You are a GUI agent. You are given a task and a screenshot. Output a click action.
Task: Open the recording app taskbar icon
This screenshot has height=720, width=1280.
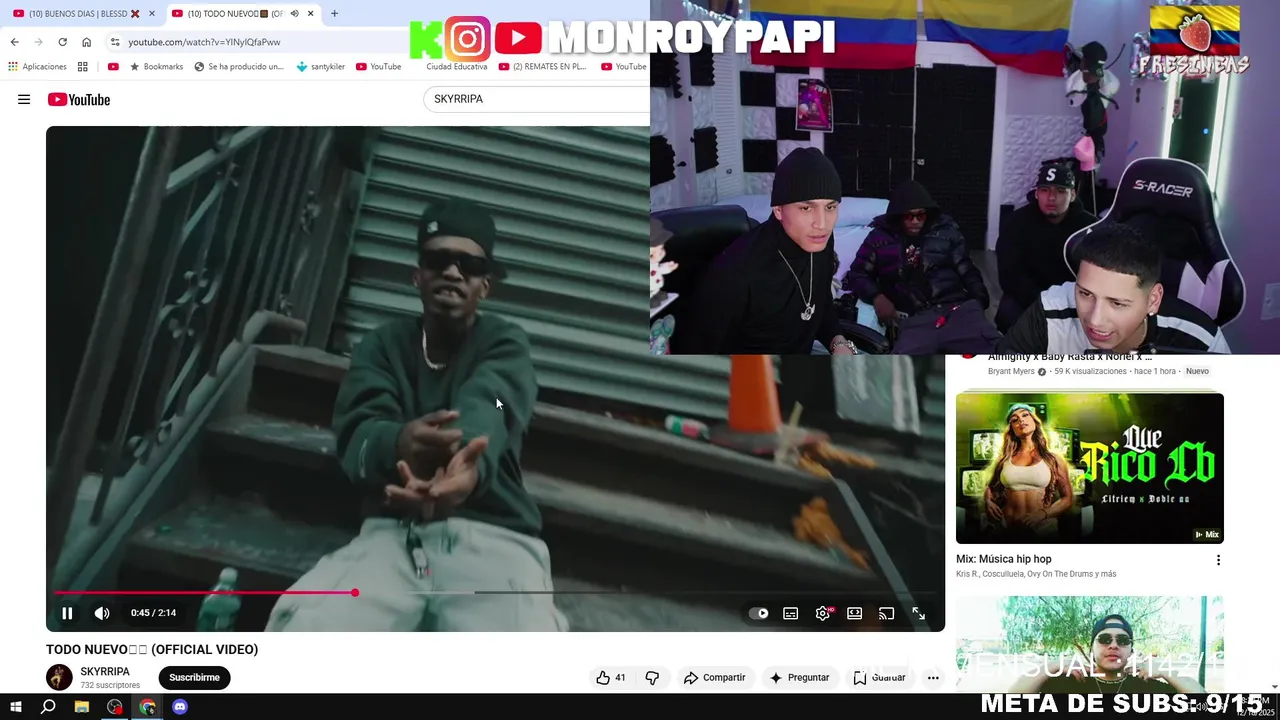coord(115,706)
